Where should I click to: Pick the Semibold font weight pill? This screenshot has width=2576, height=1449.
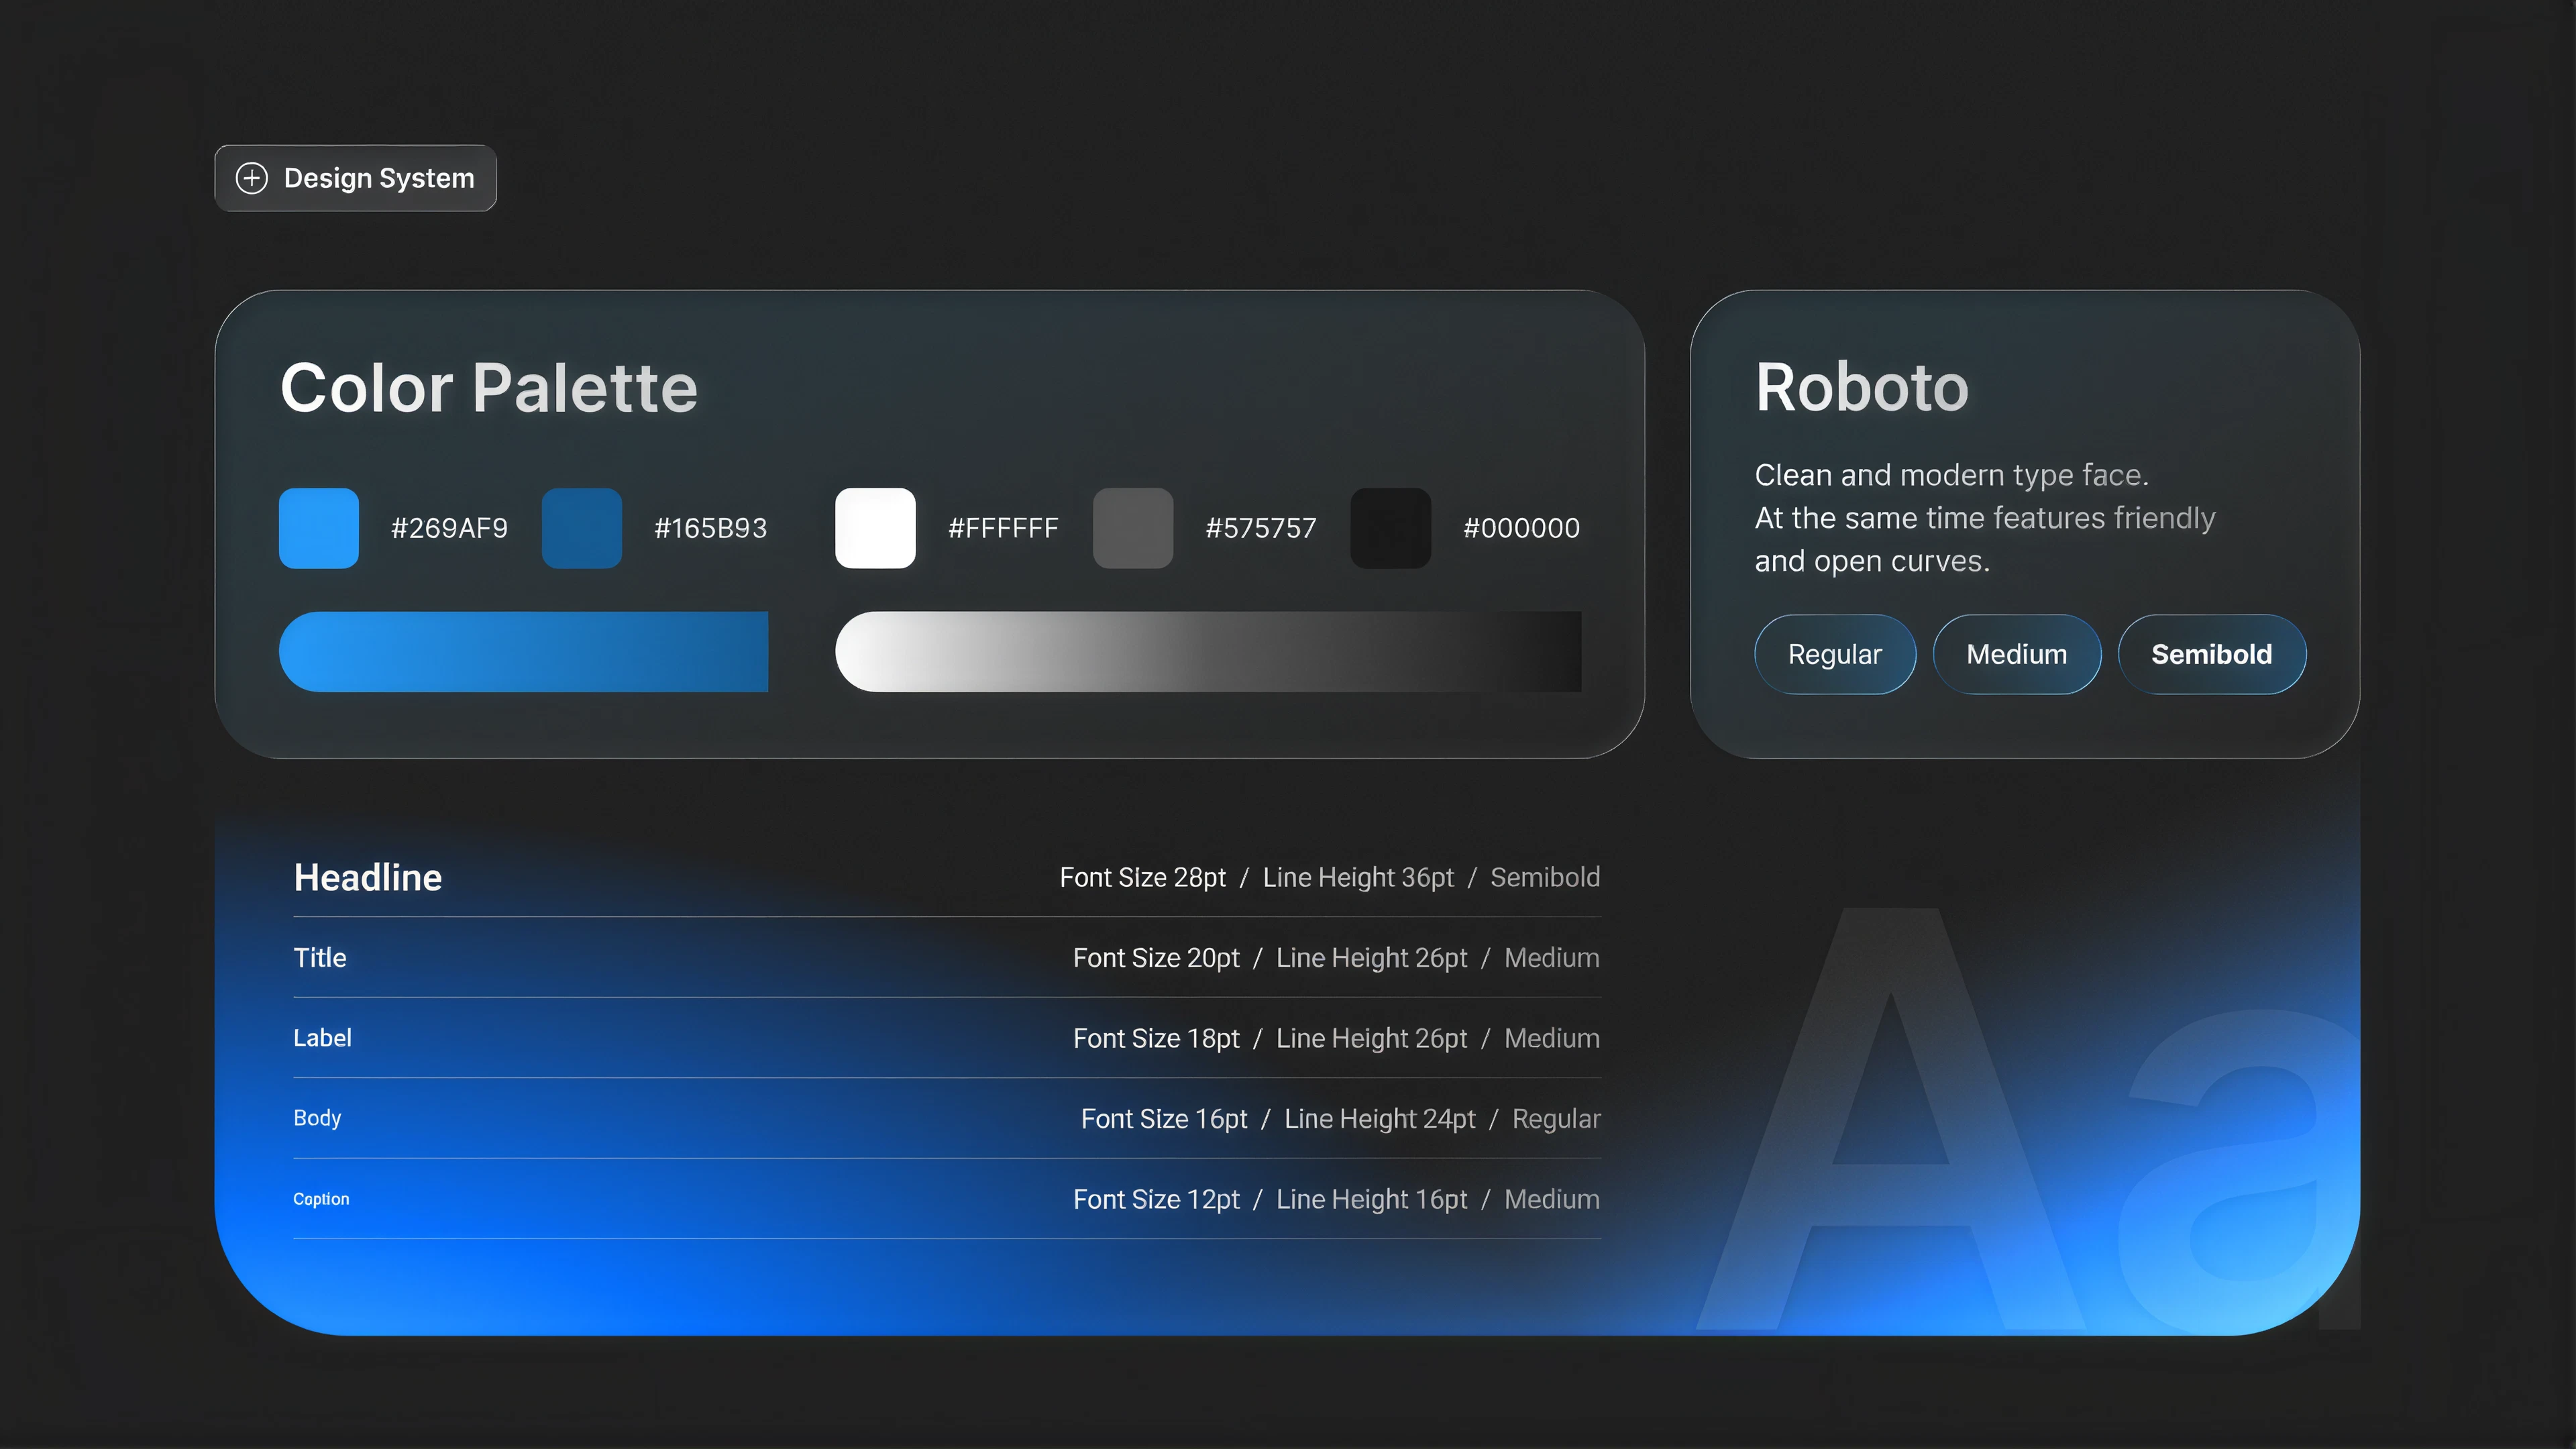[2211, 654]
